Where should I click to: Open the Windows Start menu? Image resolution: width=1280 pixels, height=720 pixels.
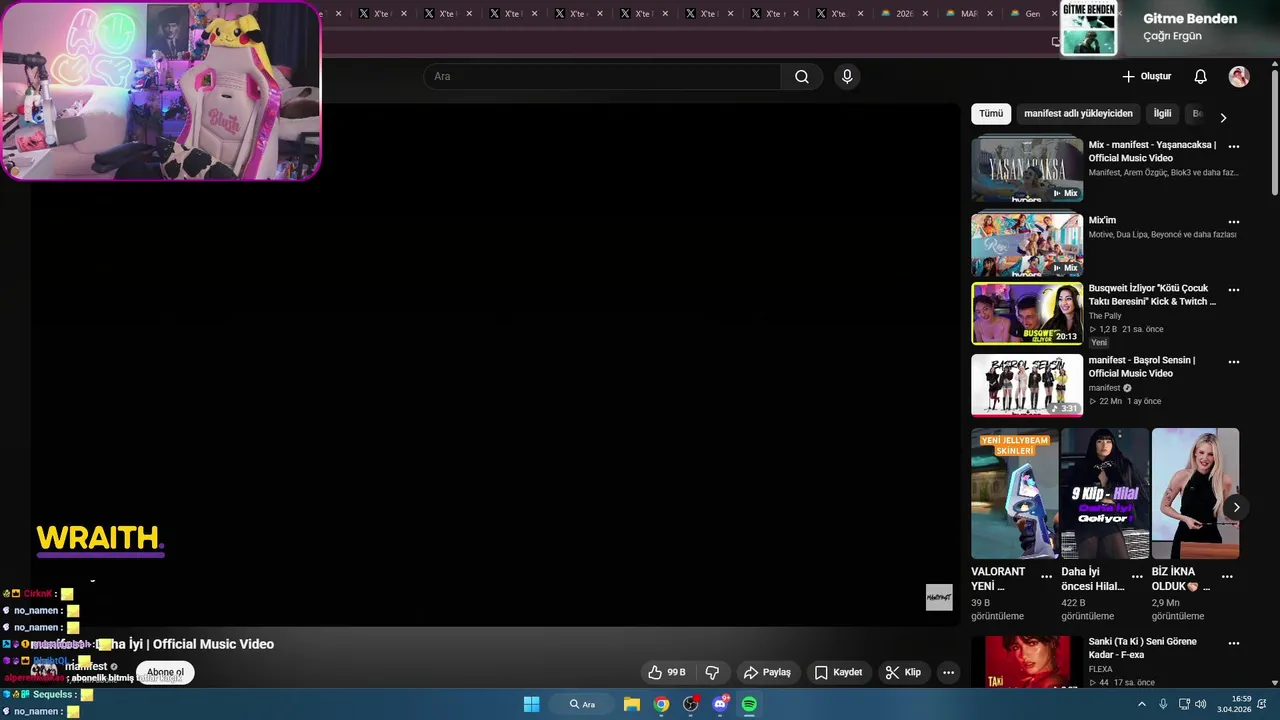(x=532, y=704)
